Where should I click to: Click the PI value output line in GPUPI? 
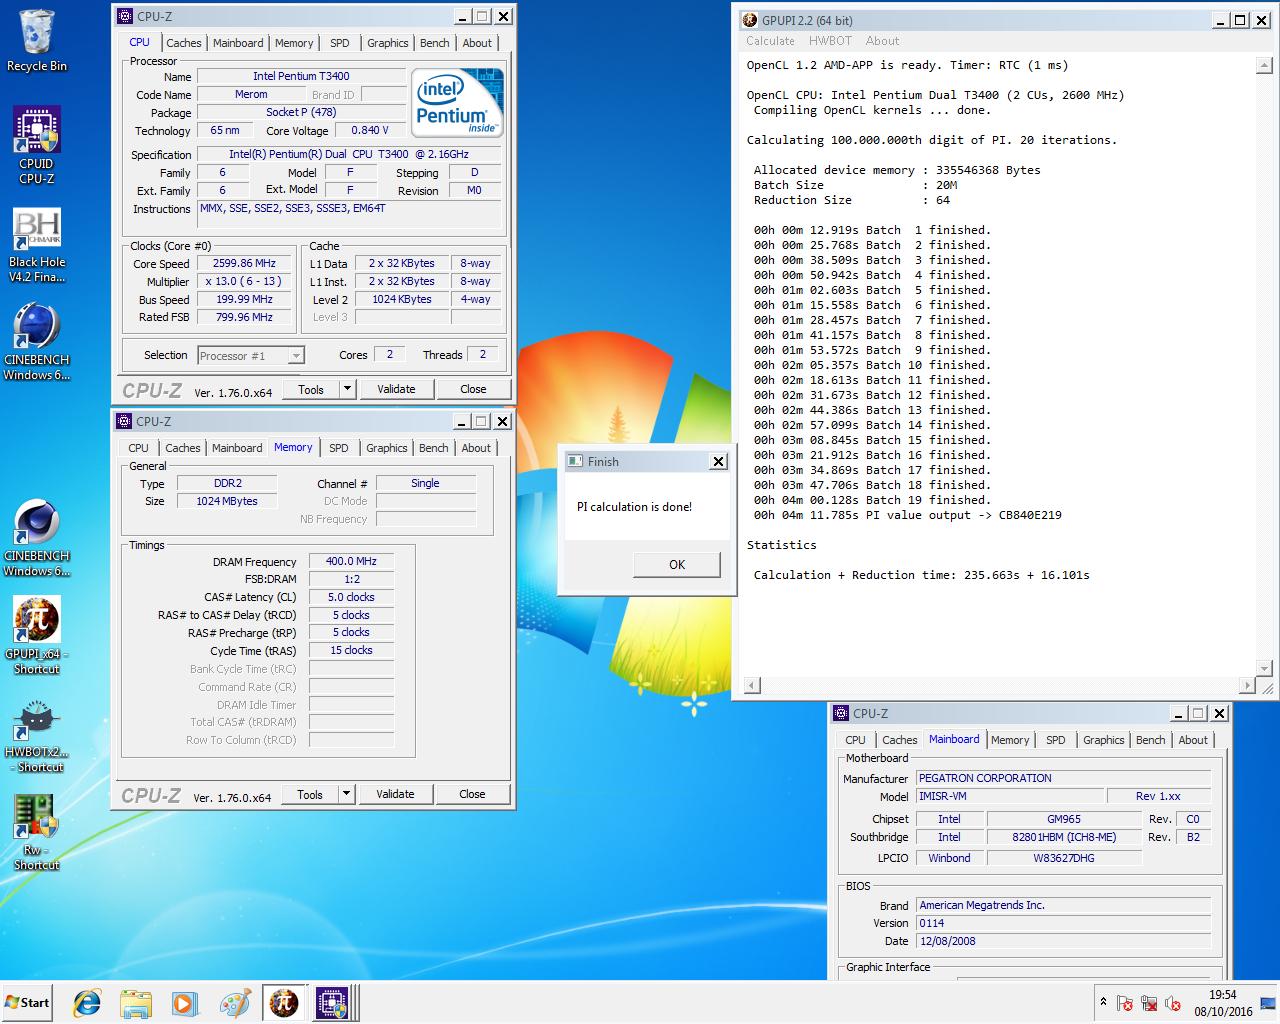[908, 515]
